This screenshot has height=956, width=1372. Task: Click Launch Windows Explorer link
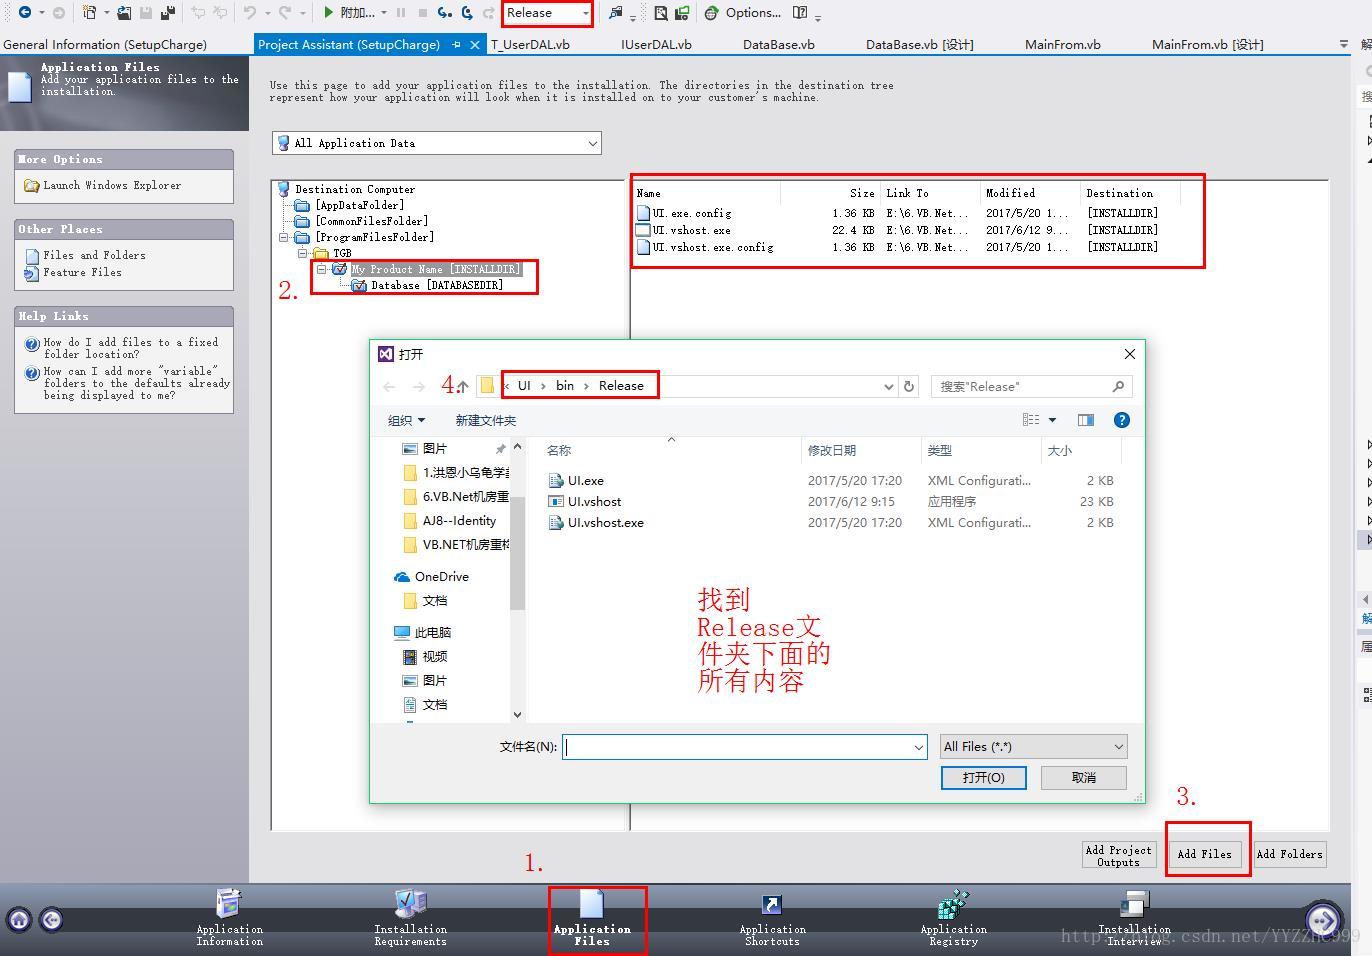(111, 185)
